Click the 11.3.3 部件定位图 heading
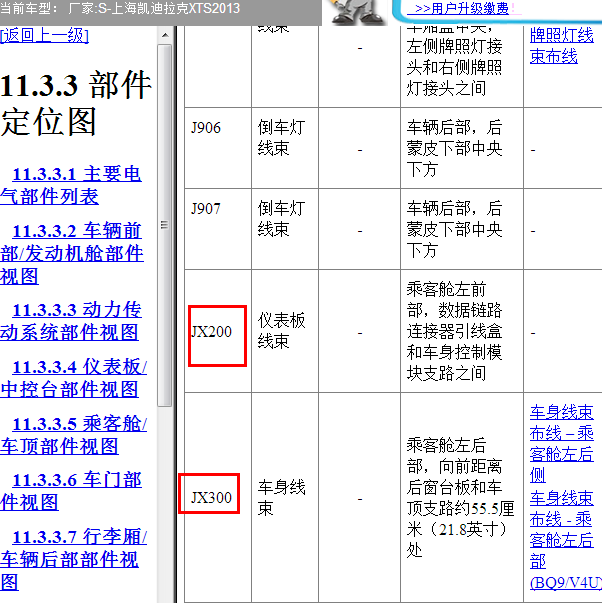Viewport: 602px width, 603px height. (76, 103)
